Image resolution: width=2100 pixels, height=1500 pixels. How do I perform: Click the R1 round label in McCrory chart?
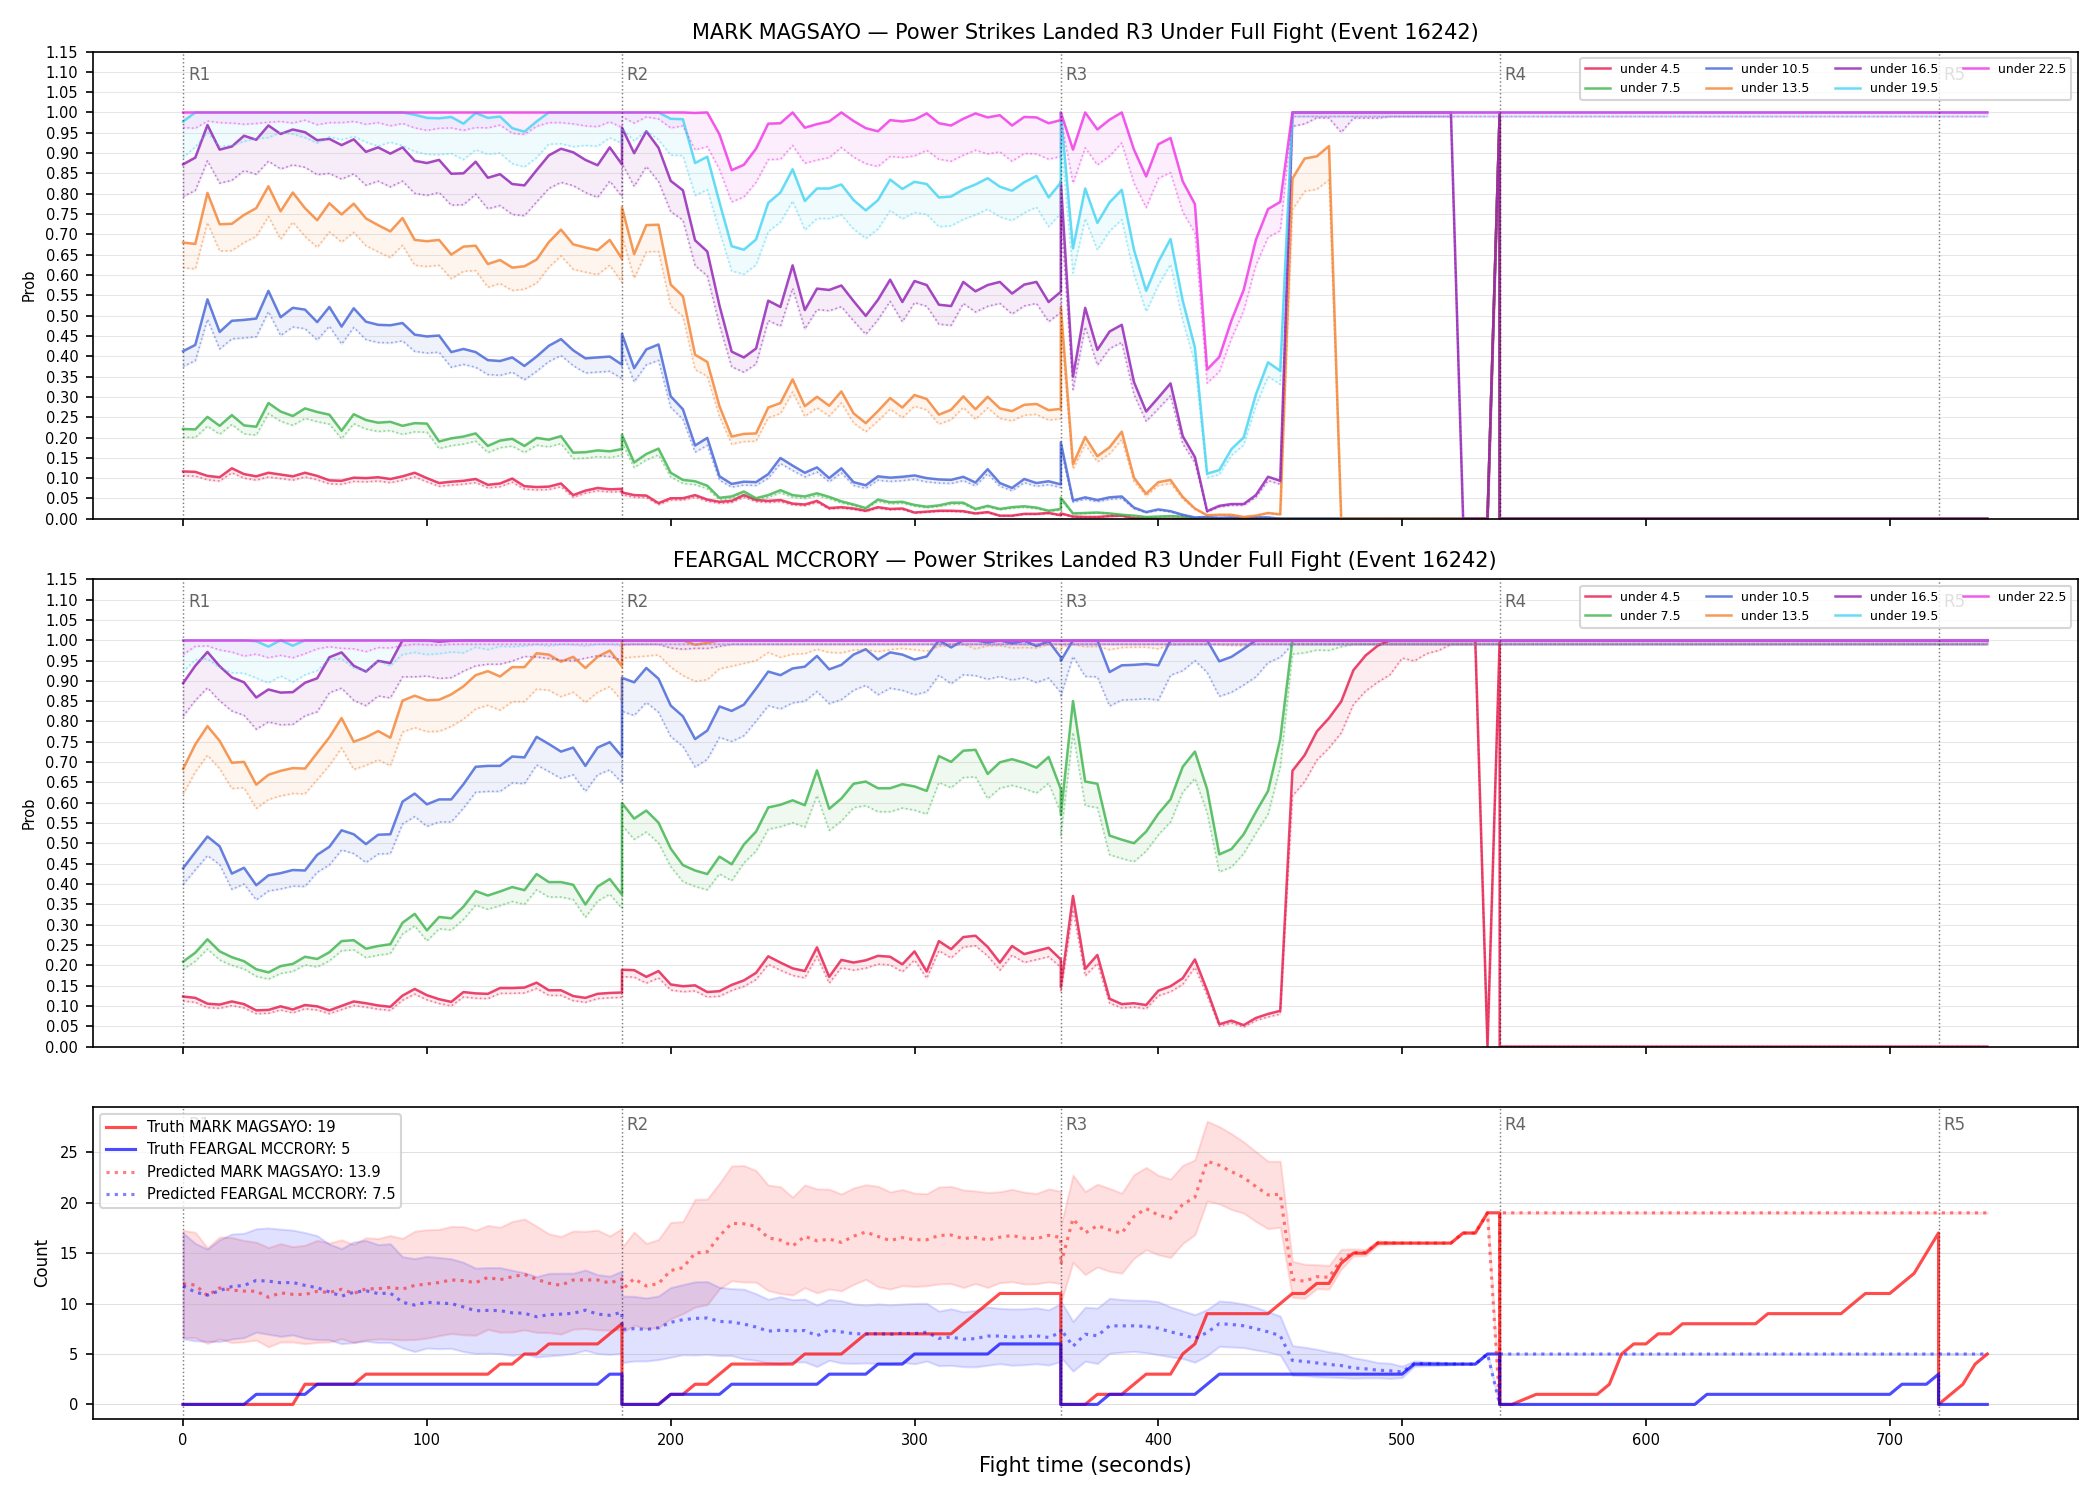coord(199,601)
